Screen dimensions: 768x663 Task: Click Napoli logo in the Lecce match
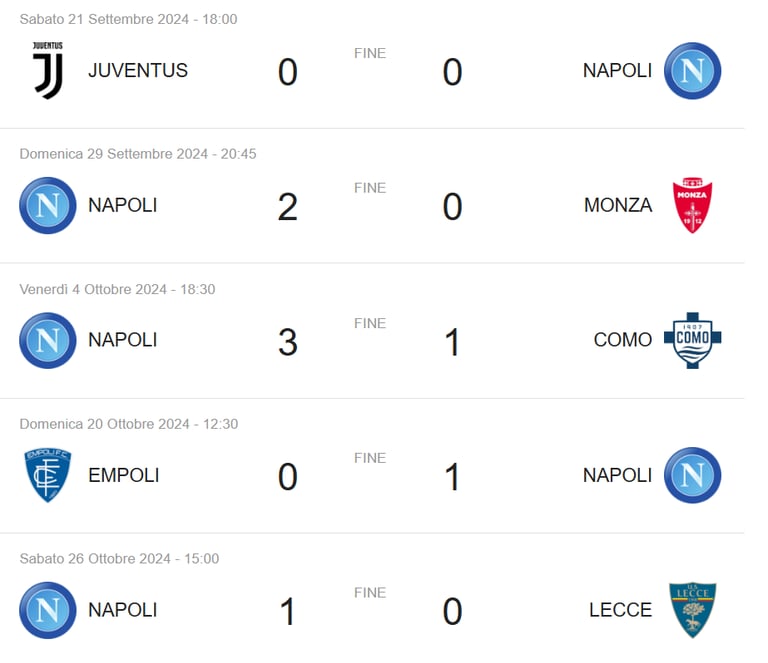point(48,610)
